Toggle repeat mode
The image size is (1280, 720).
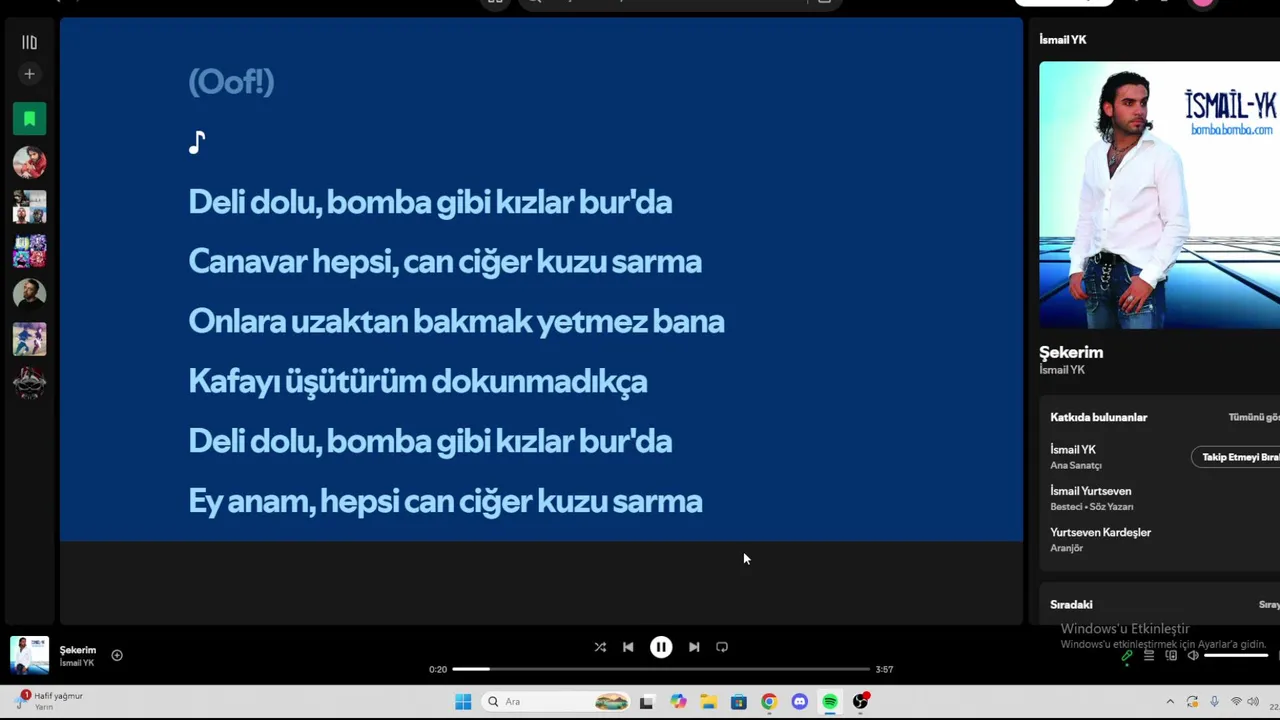722,647
